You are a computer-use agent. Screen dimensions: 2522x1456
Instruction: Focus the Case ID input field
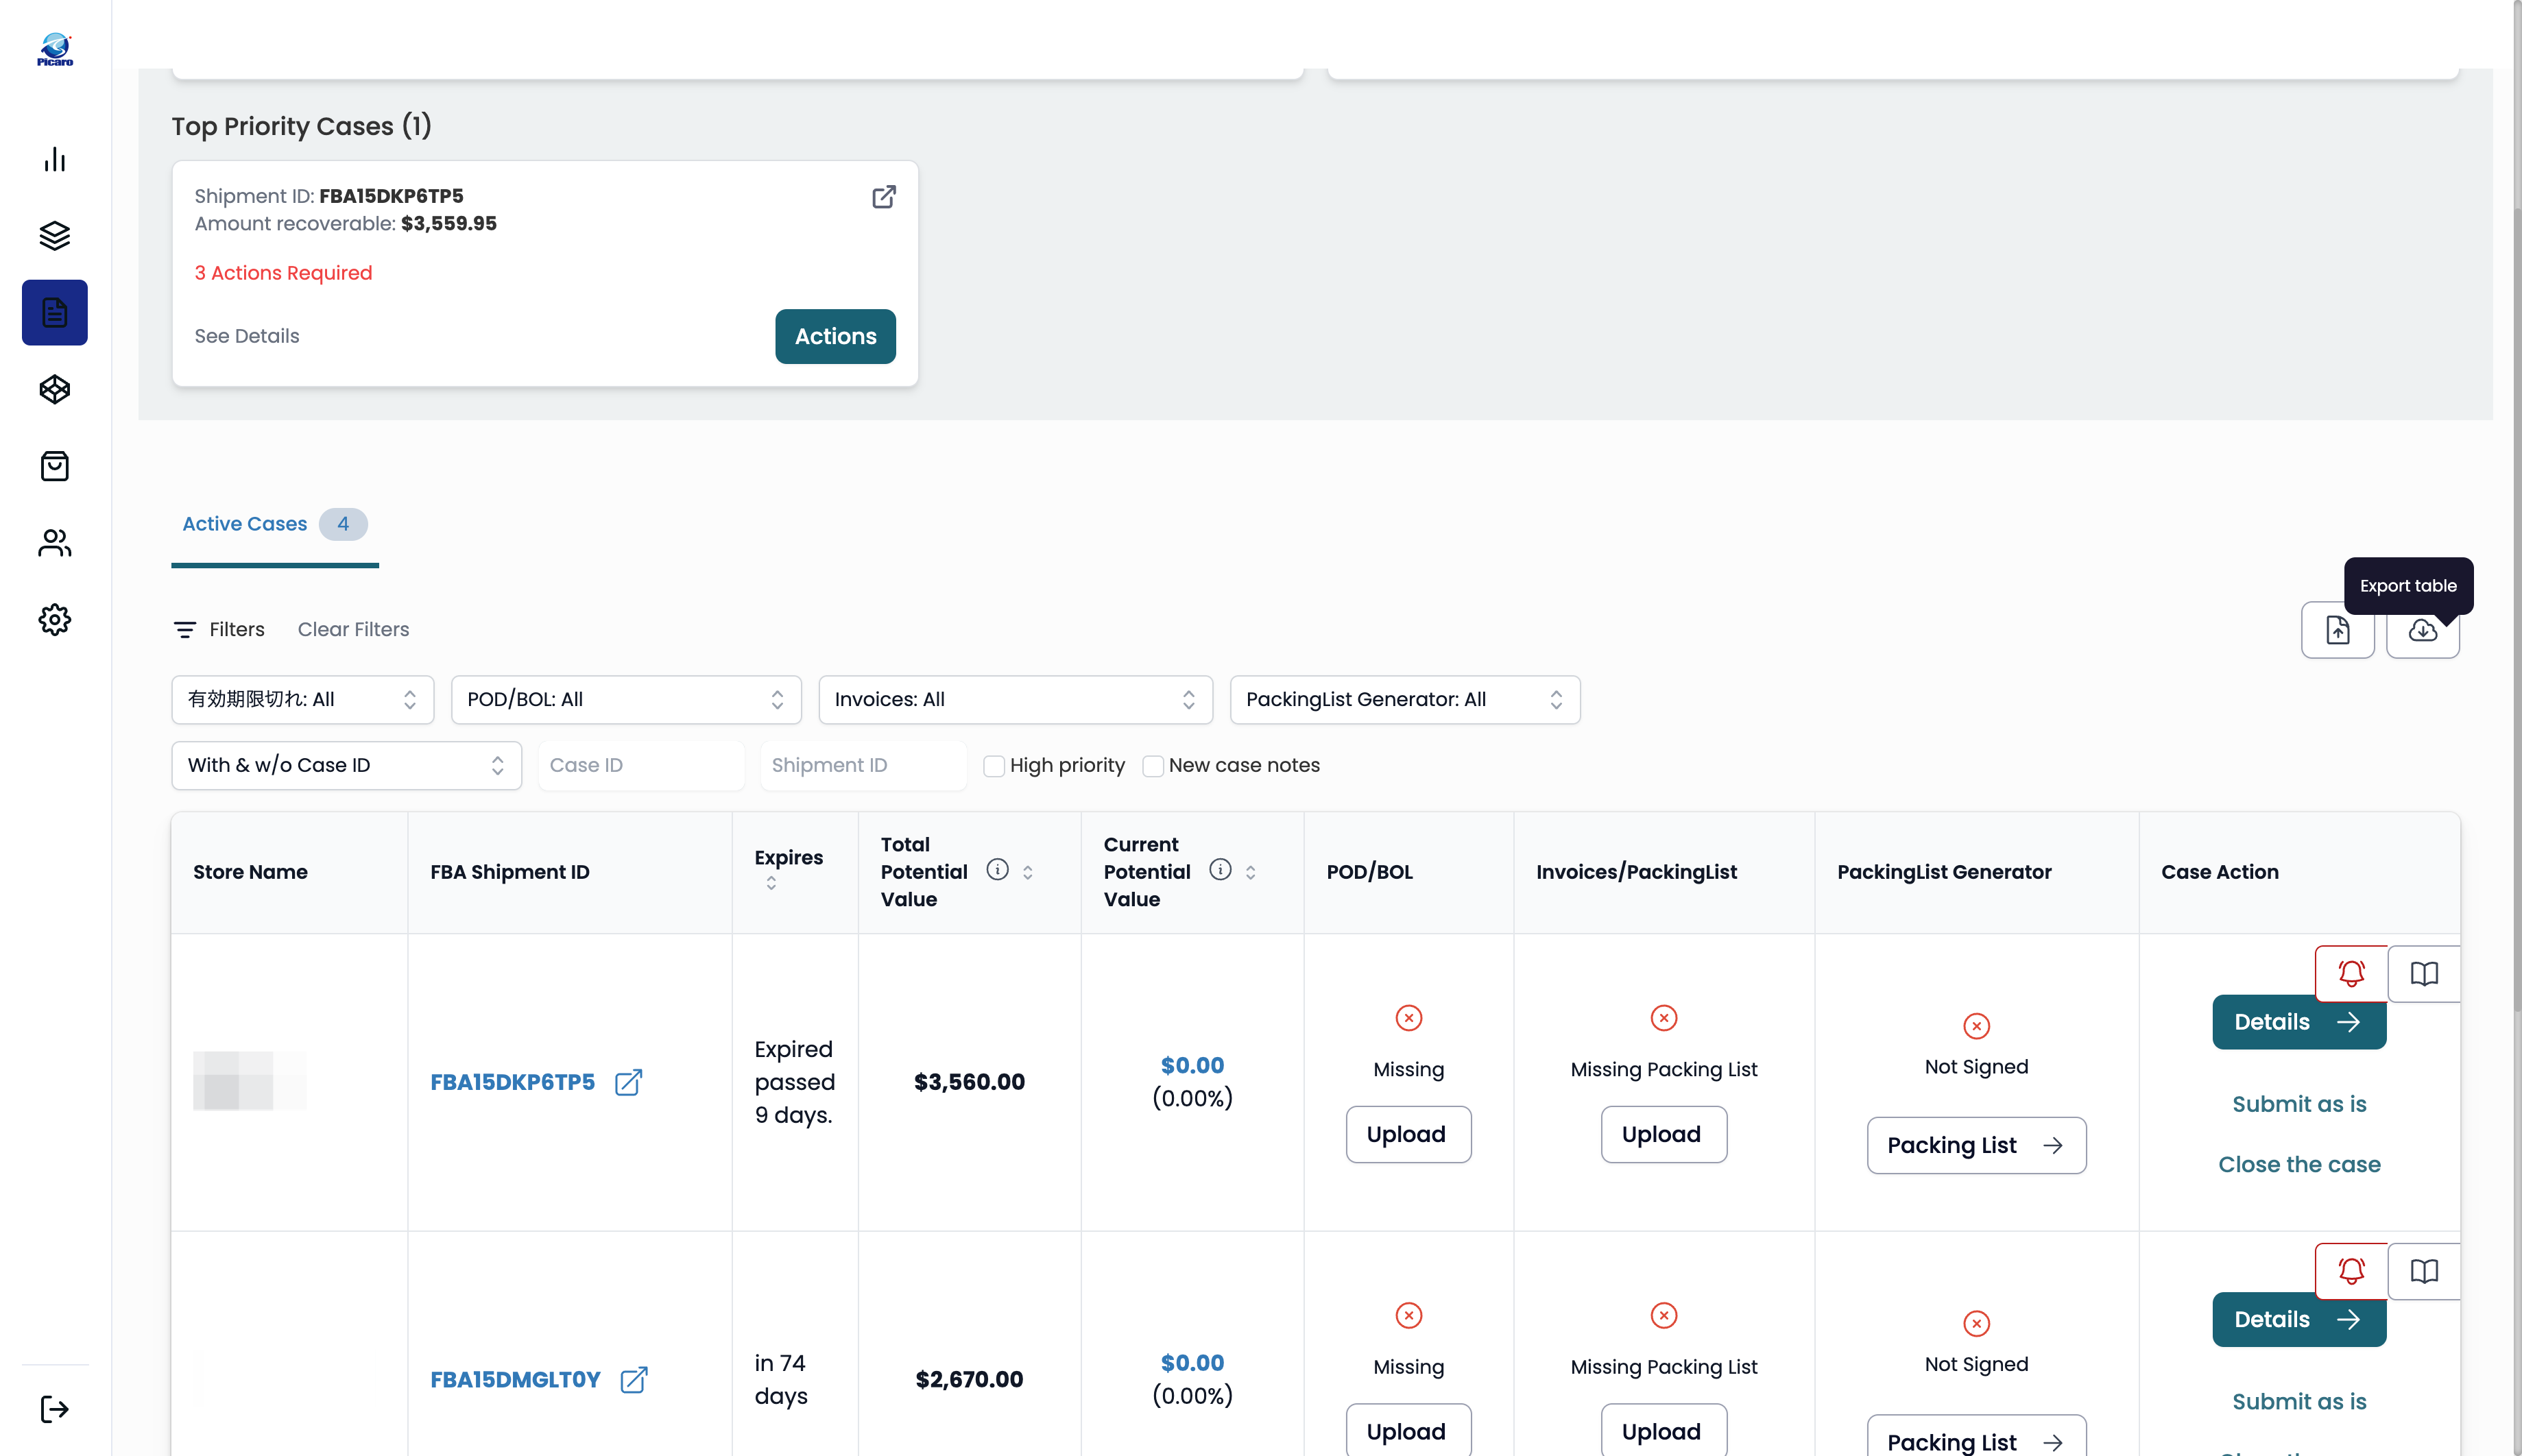coord(641,766)
